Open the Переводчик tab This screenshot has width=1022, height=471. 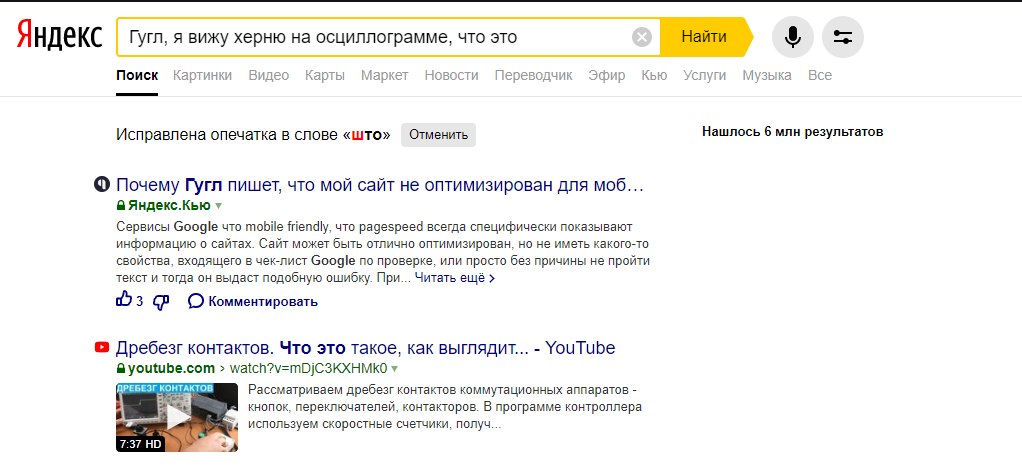tap(533, 76)
